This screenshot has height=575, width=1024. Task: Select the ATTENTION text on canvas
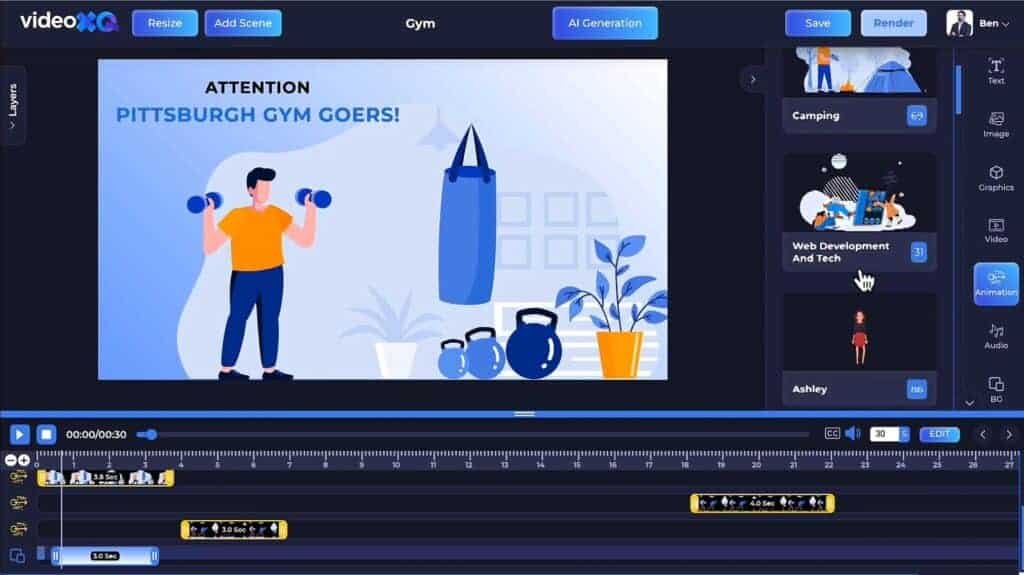pyautogui.click(x=257, y=88)
